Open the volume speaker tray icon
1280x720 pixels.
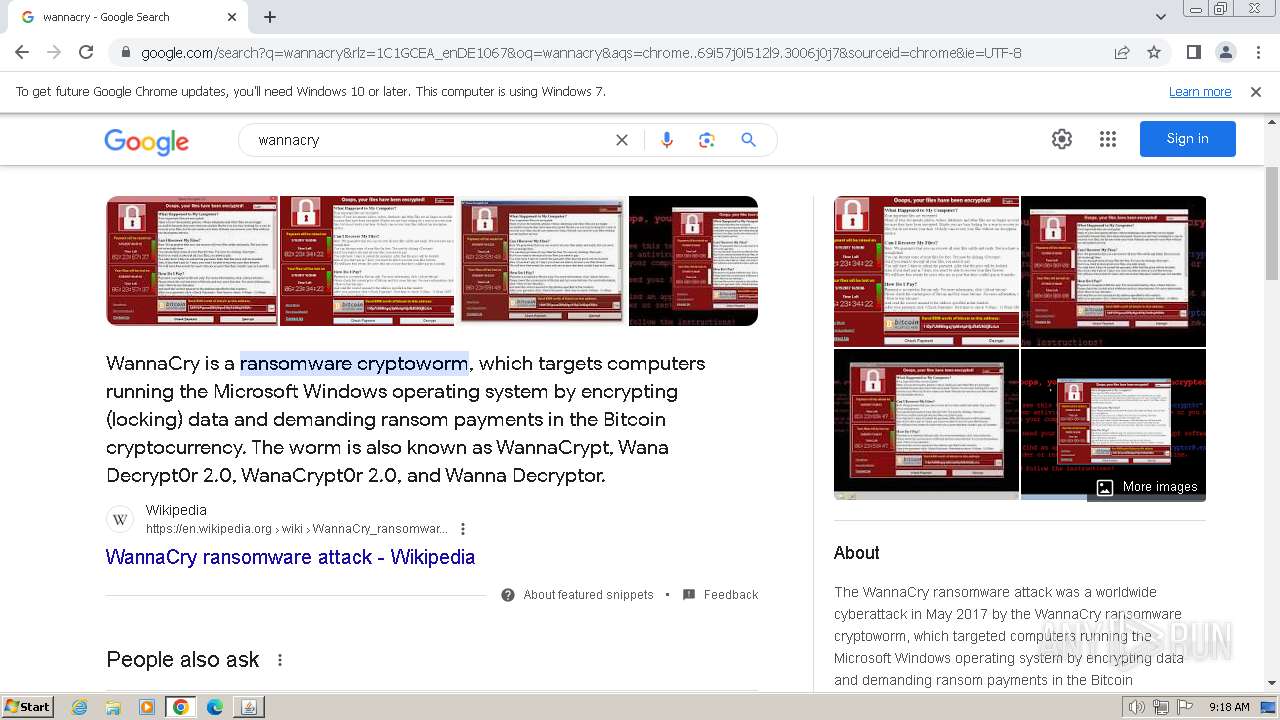coord(1137,707)
